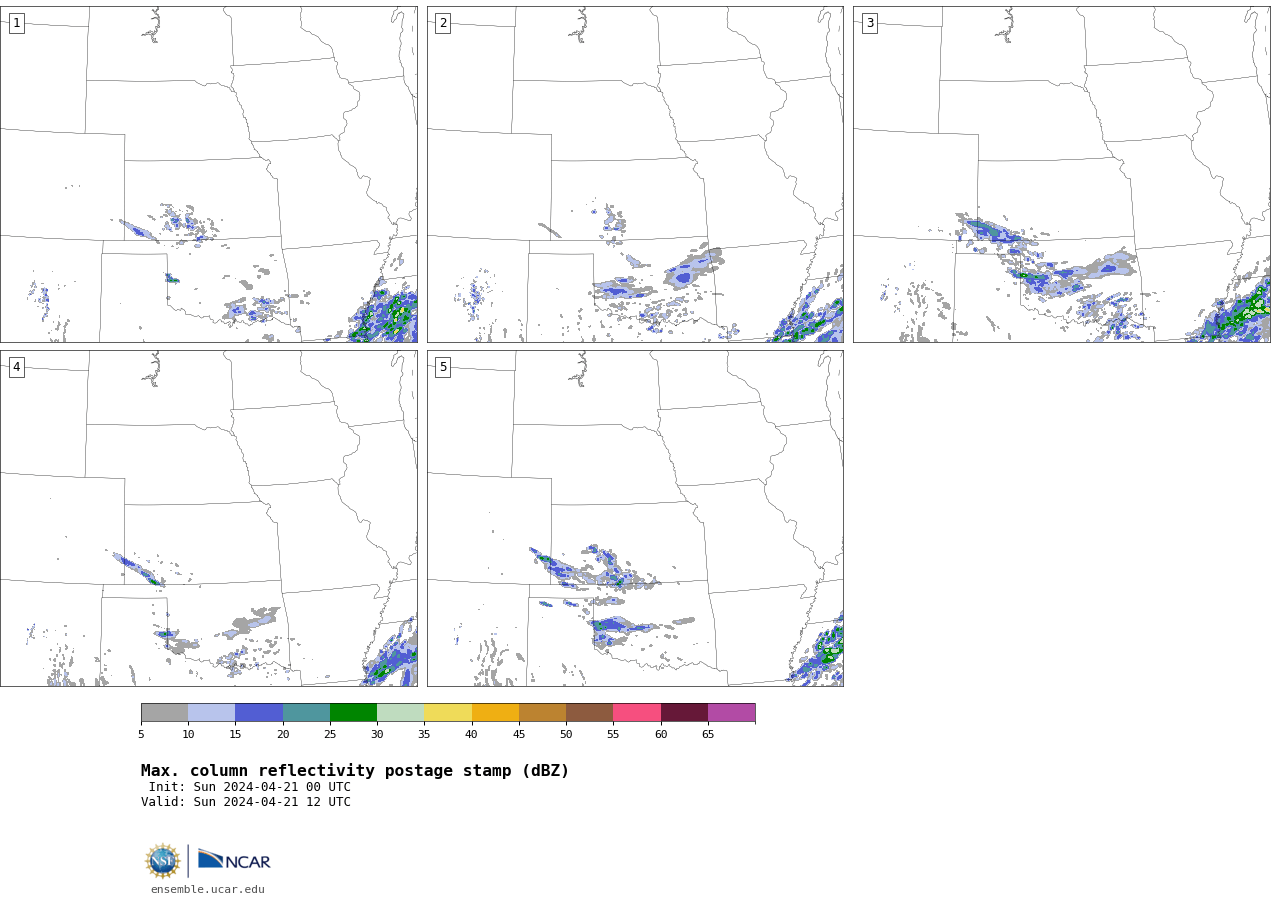Open the ensemble.ucar.edu link
The image size is (1280, 901).
[208, 890]
